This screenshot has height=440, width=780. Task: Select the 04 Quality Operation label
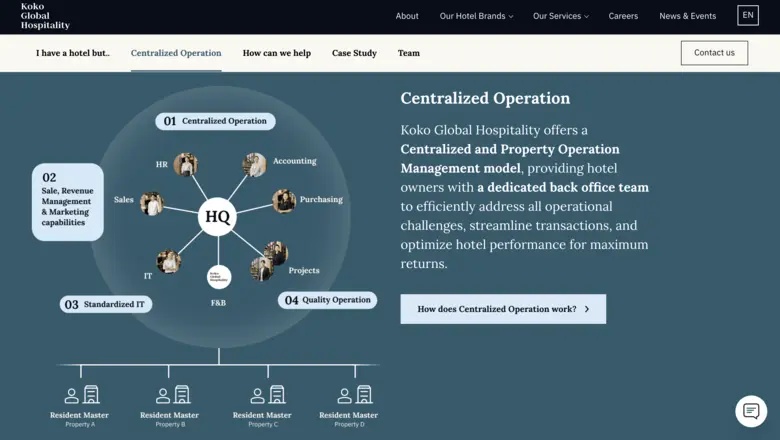327,300
